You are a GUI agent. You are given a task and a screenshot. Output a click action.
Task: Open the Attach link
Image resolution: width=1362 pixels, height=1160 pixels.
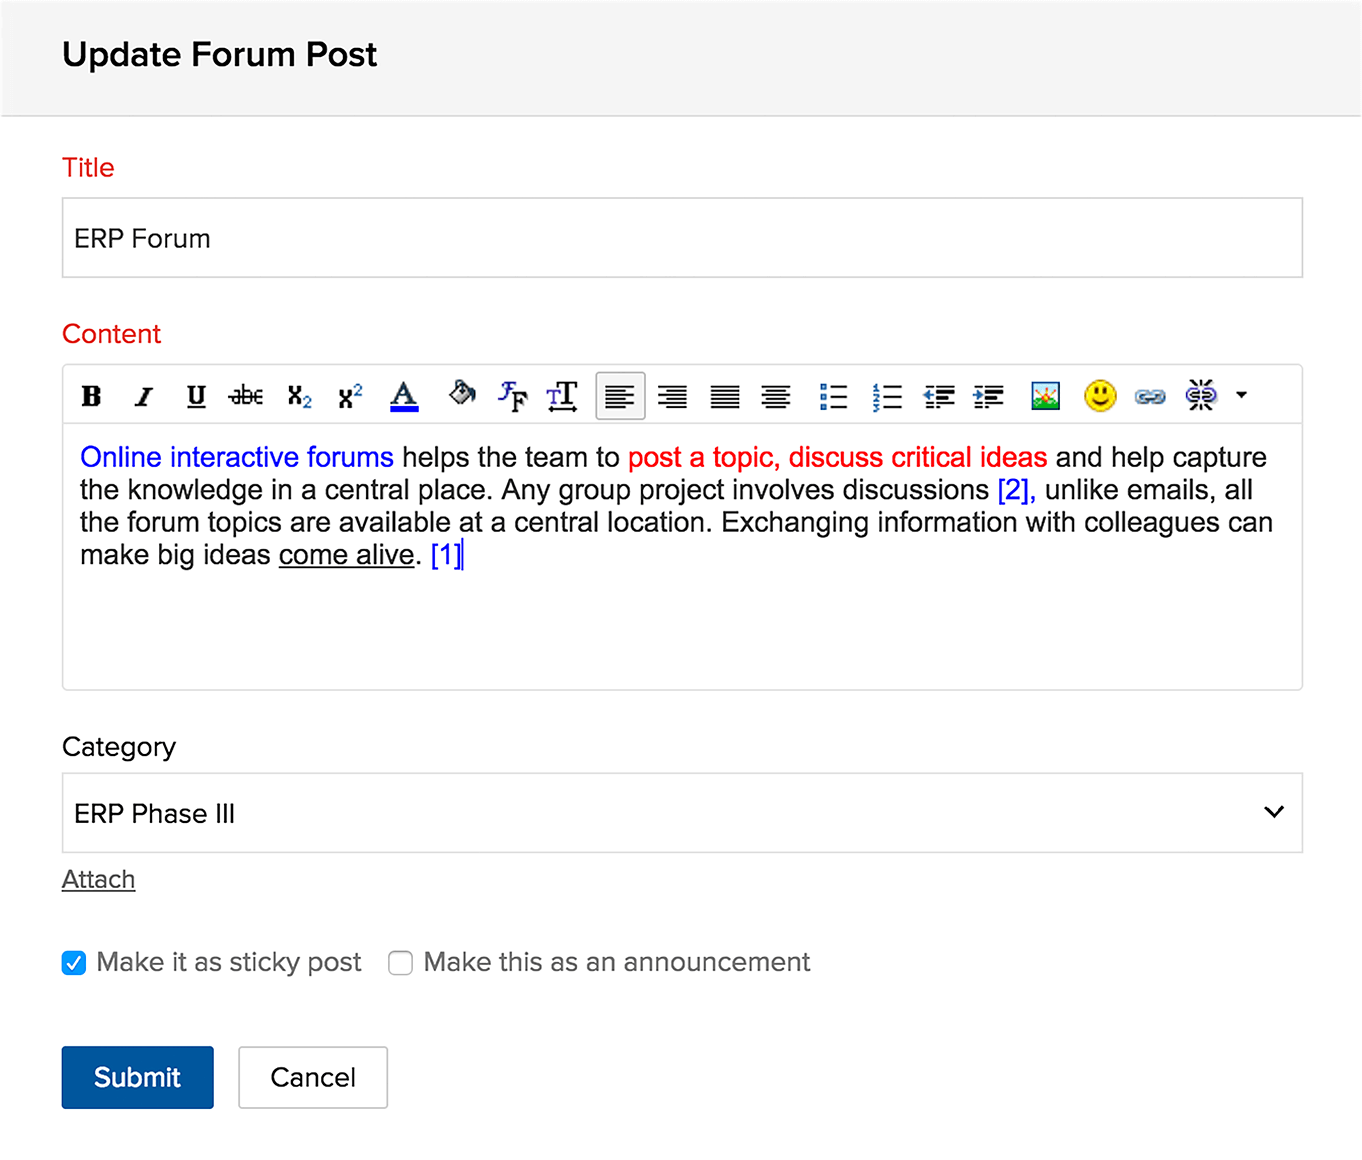click(98, 880)
